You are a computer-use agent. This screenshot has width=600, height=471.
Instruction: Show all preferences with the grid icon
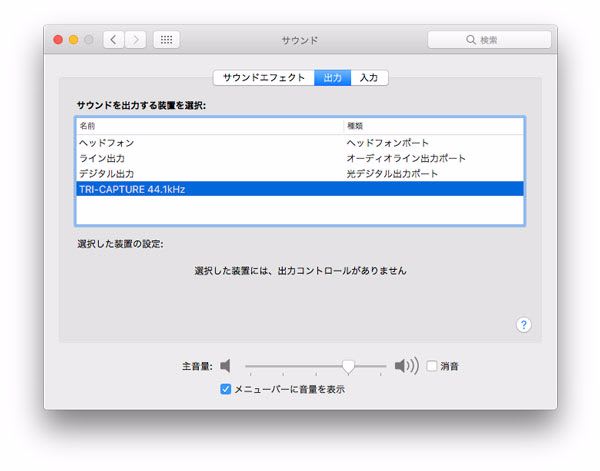pyautogui.click(x=166, y=40)
